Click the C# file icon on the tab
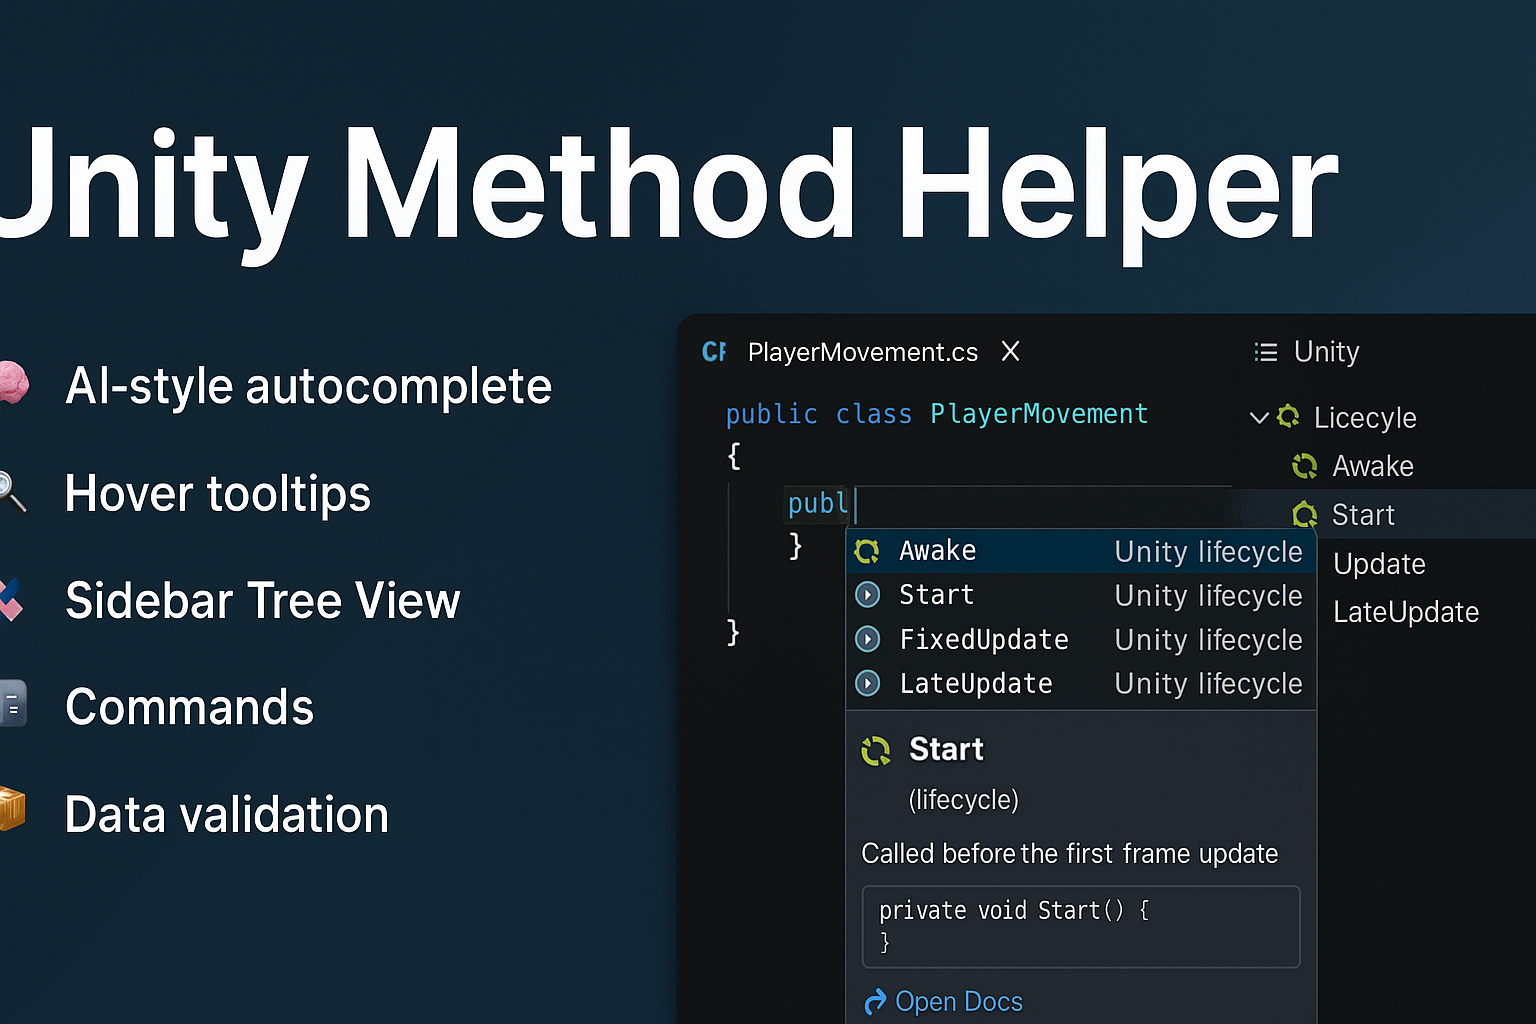 click(714, 352)
